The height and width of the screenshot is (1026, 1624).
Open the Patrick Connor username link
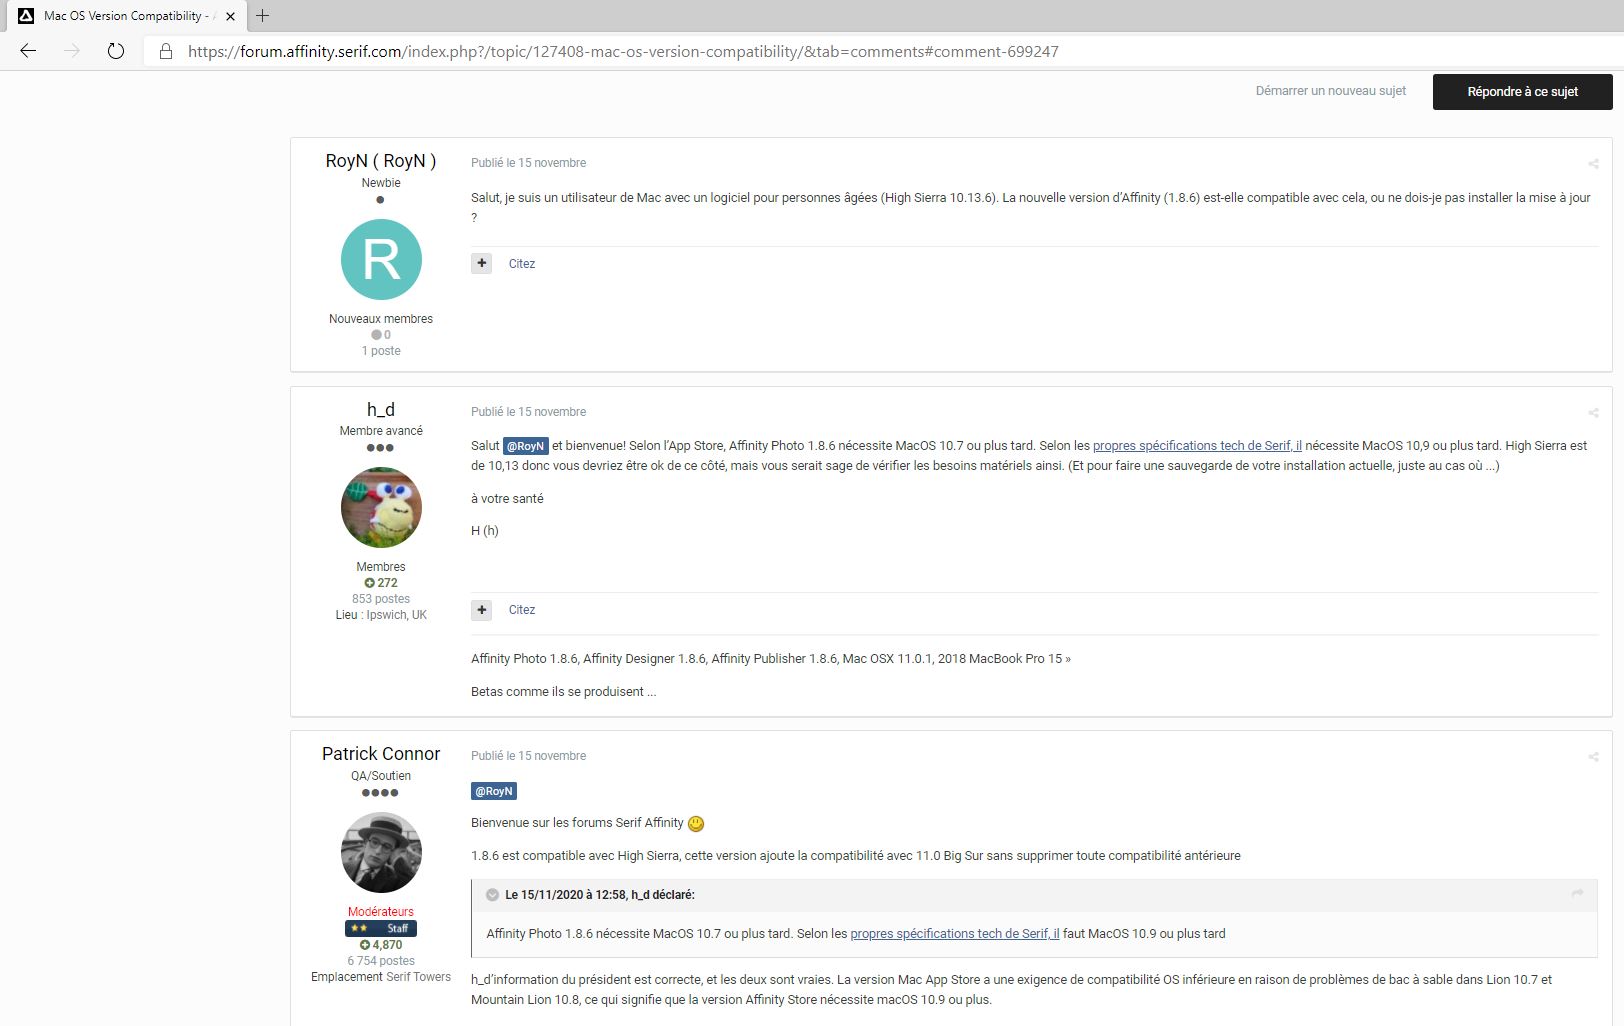coord(381,754)
